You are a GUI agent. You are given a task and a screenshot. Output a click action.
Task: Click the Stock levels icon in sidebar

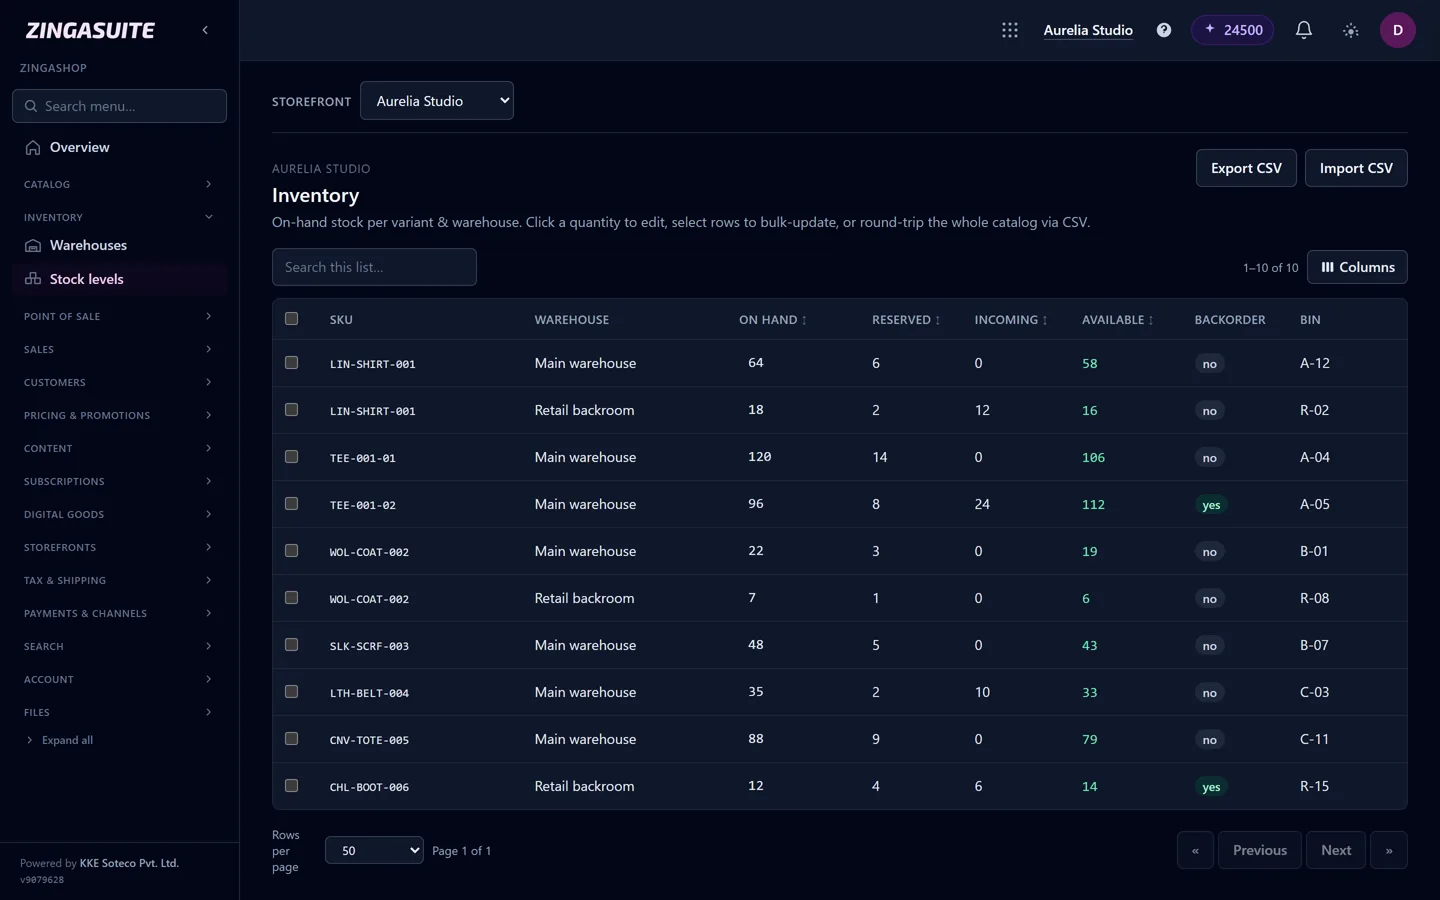33,279
